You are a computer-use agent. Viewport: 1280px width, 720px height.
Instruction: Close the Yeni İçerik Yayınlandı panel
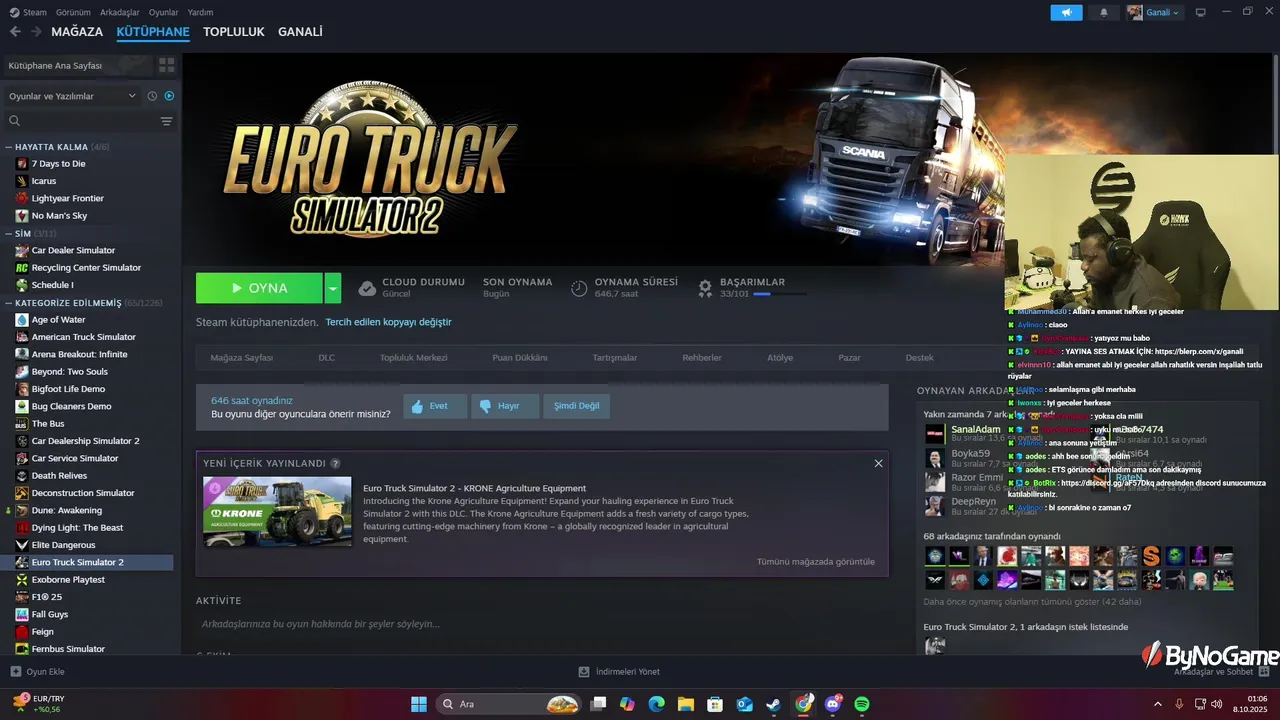[x=878, y=463]
